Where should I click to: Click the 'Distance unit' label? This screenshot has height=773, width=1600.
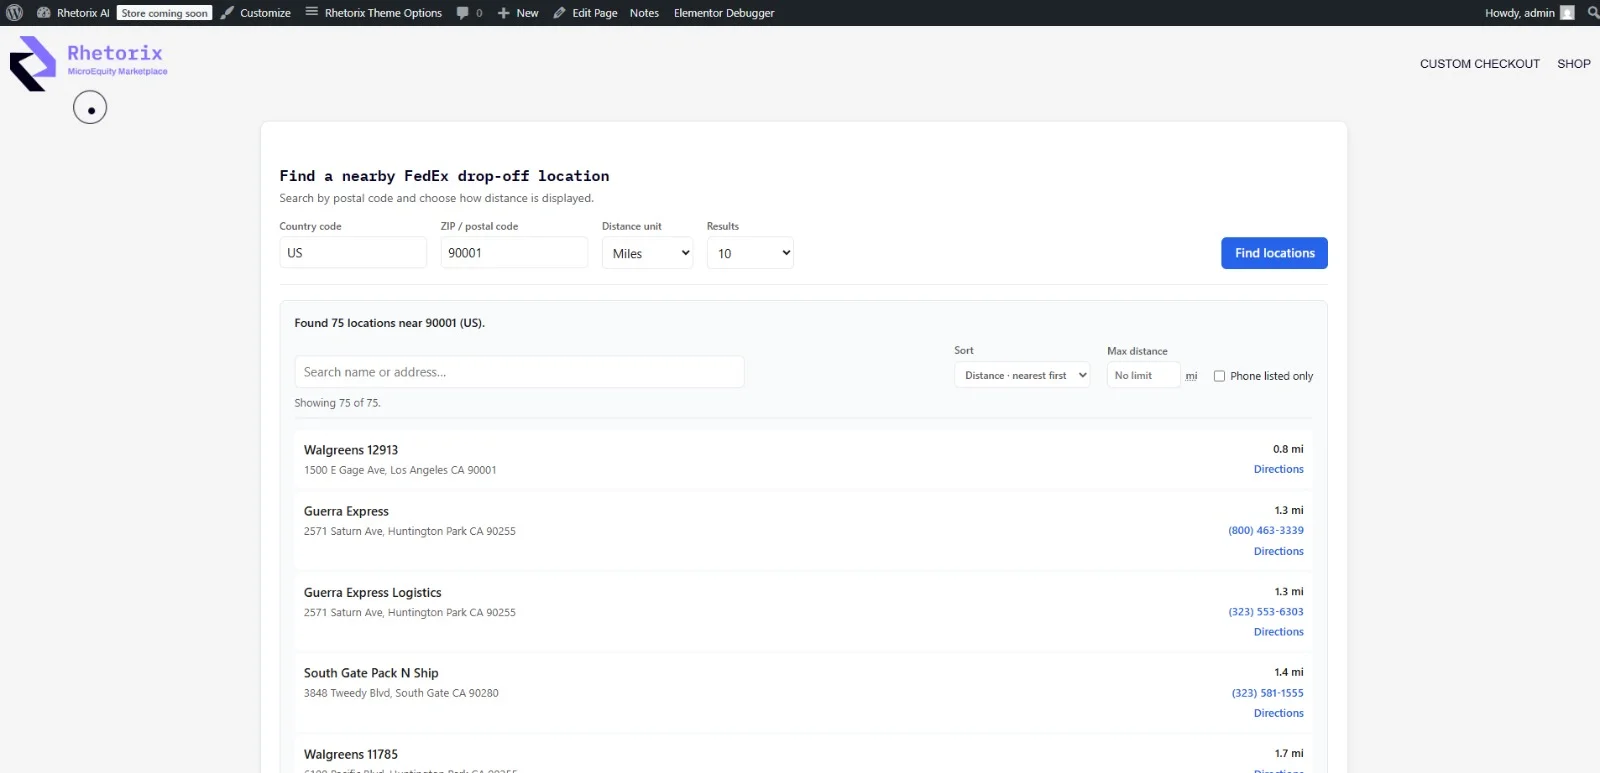pyautogui.click(x=631, y=226)
